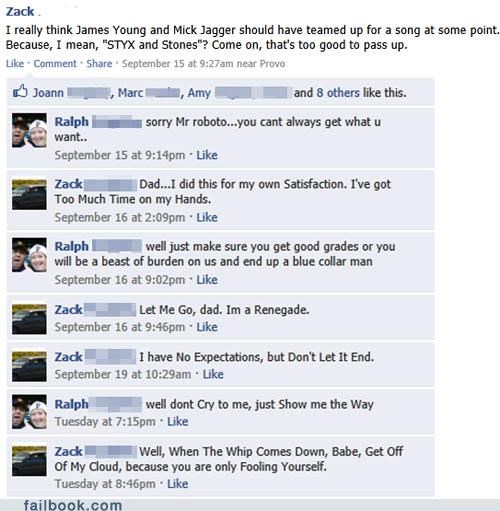Open Zack's avatar on the No Expectations comment

point(29,366)
